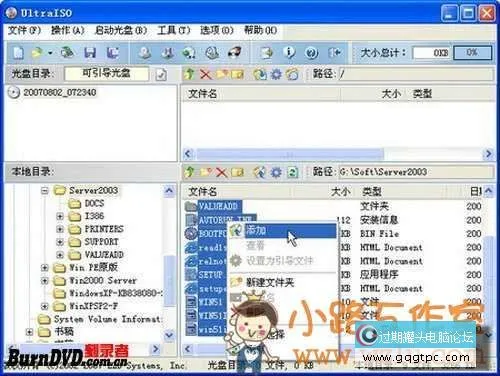The width and height of the screenshot is (500, 376).
Task: Click the Save As toolbar icon
Action: pos(113,53)
